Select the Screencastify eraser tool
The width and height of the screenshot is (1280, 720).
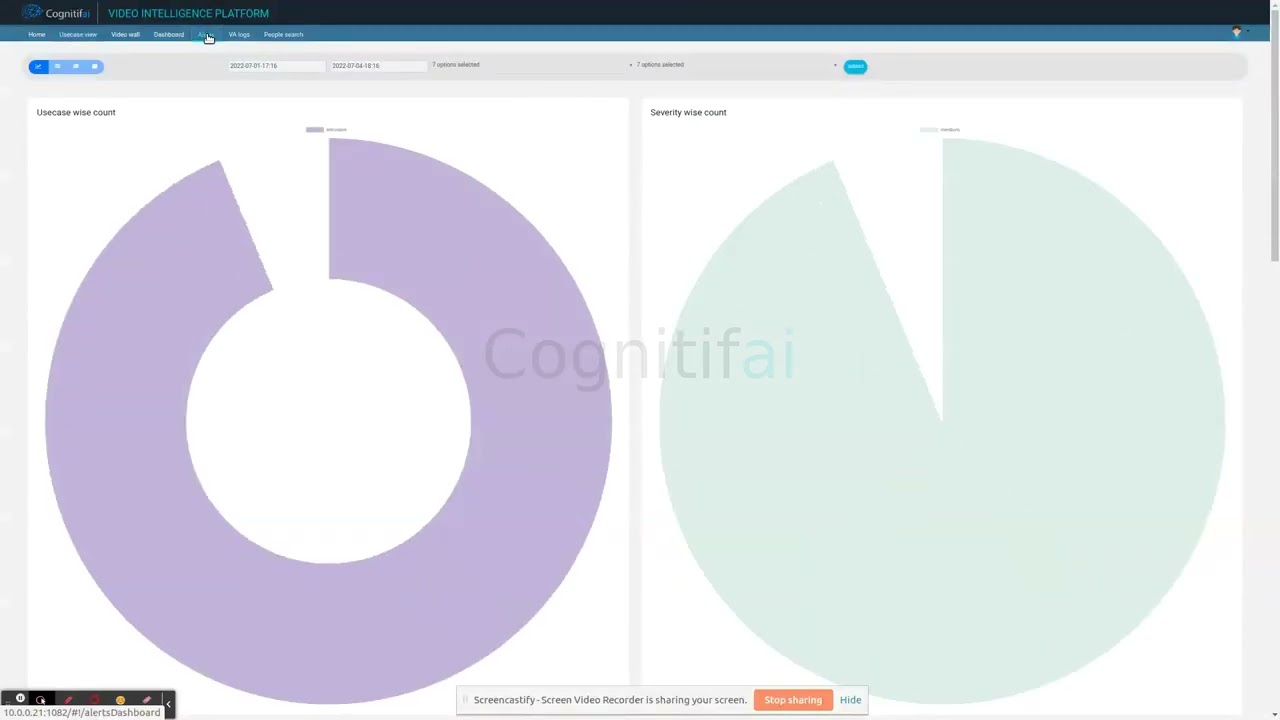pyautogui.click(x=146, y=699)
